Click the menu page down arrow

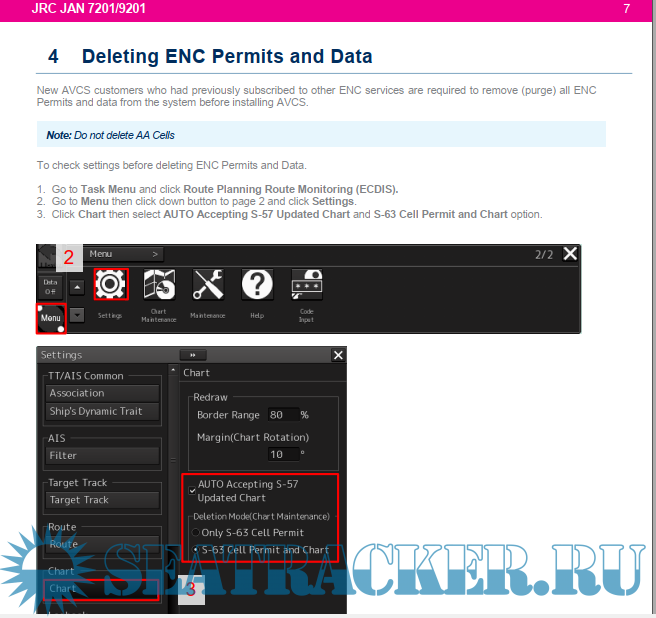tap(77, 314)
